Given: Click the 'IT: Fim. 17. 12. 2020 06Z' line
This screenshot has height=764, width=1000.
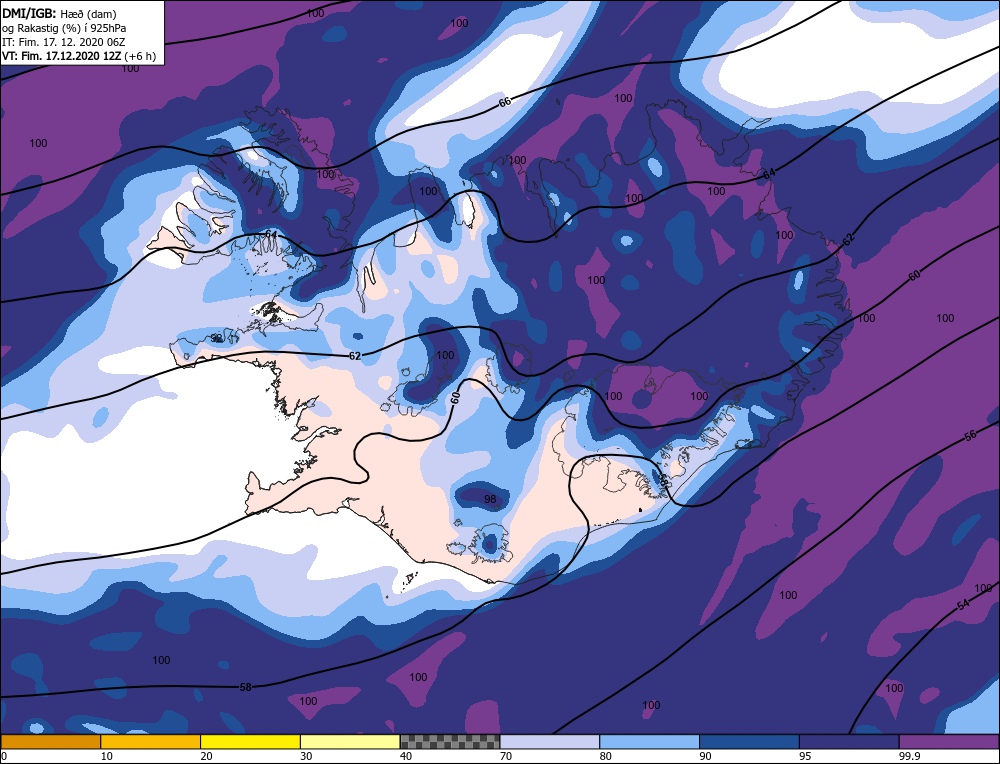Looking at the screenshot, I should click(63, 41).
